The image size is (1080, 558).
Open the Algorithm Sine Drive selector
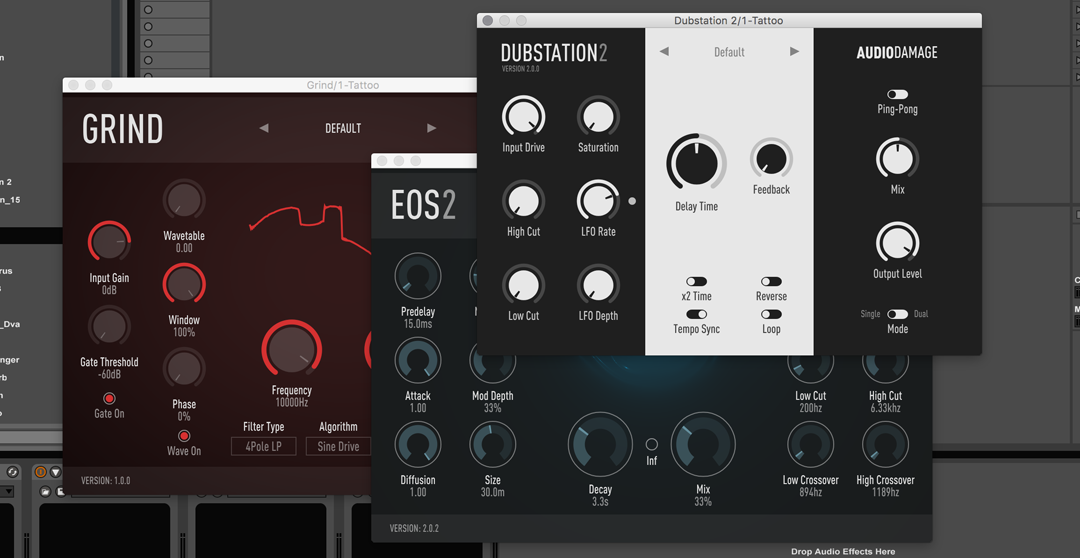(338, 446)
